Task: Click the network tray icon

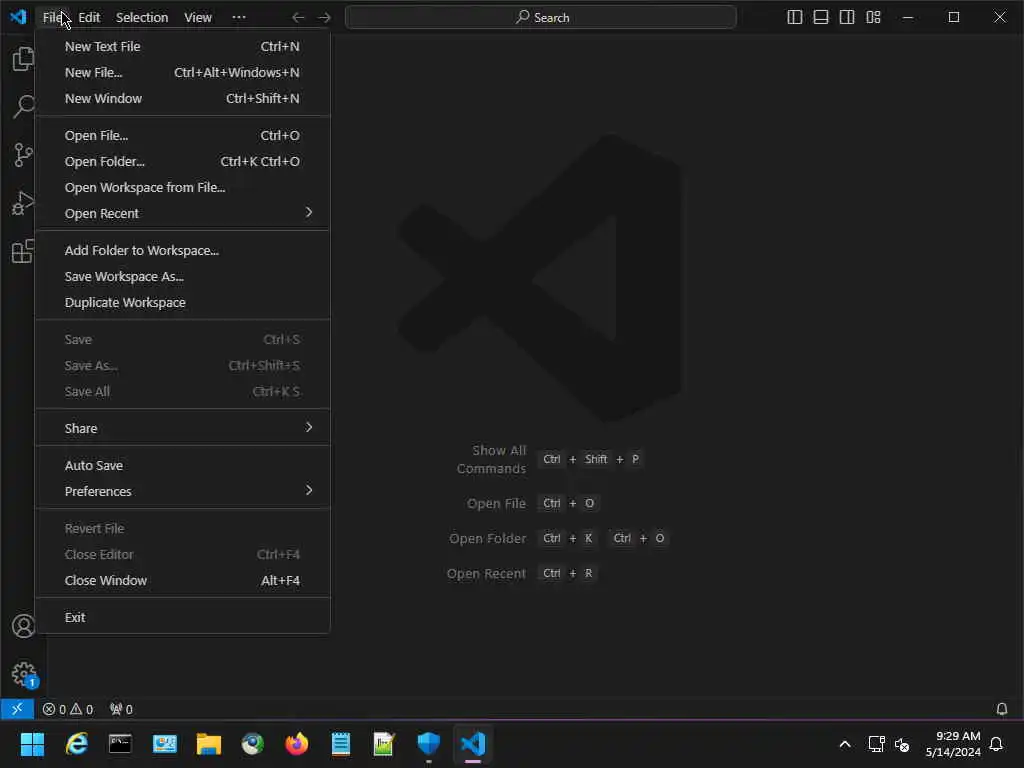Action: (876, 744)
